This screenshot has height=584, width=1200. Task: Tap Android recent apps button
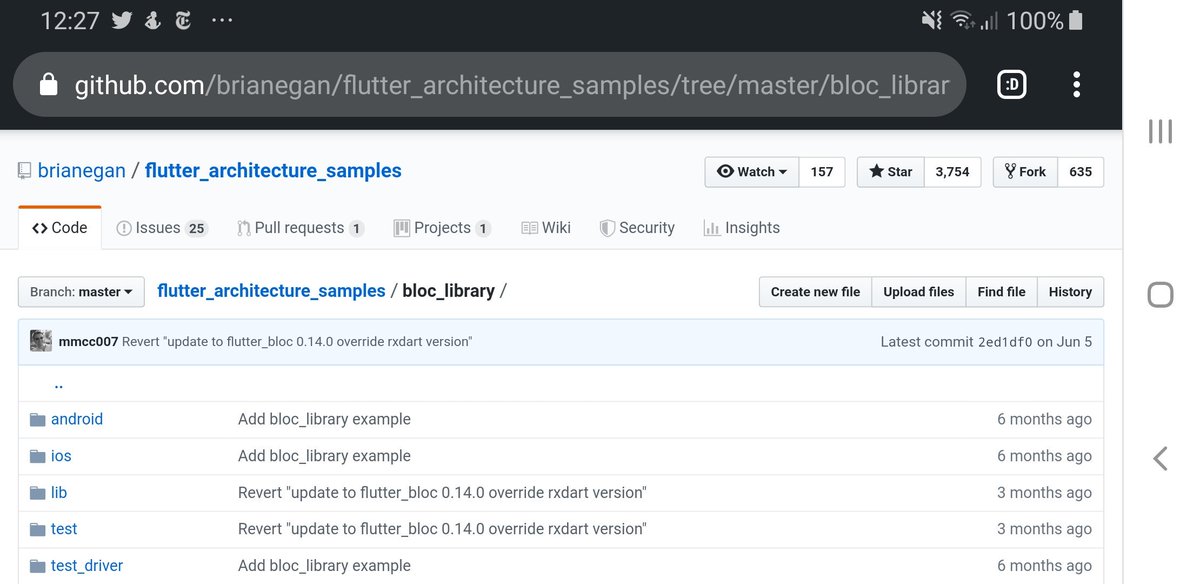(x=1160, y=131)
